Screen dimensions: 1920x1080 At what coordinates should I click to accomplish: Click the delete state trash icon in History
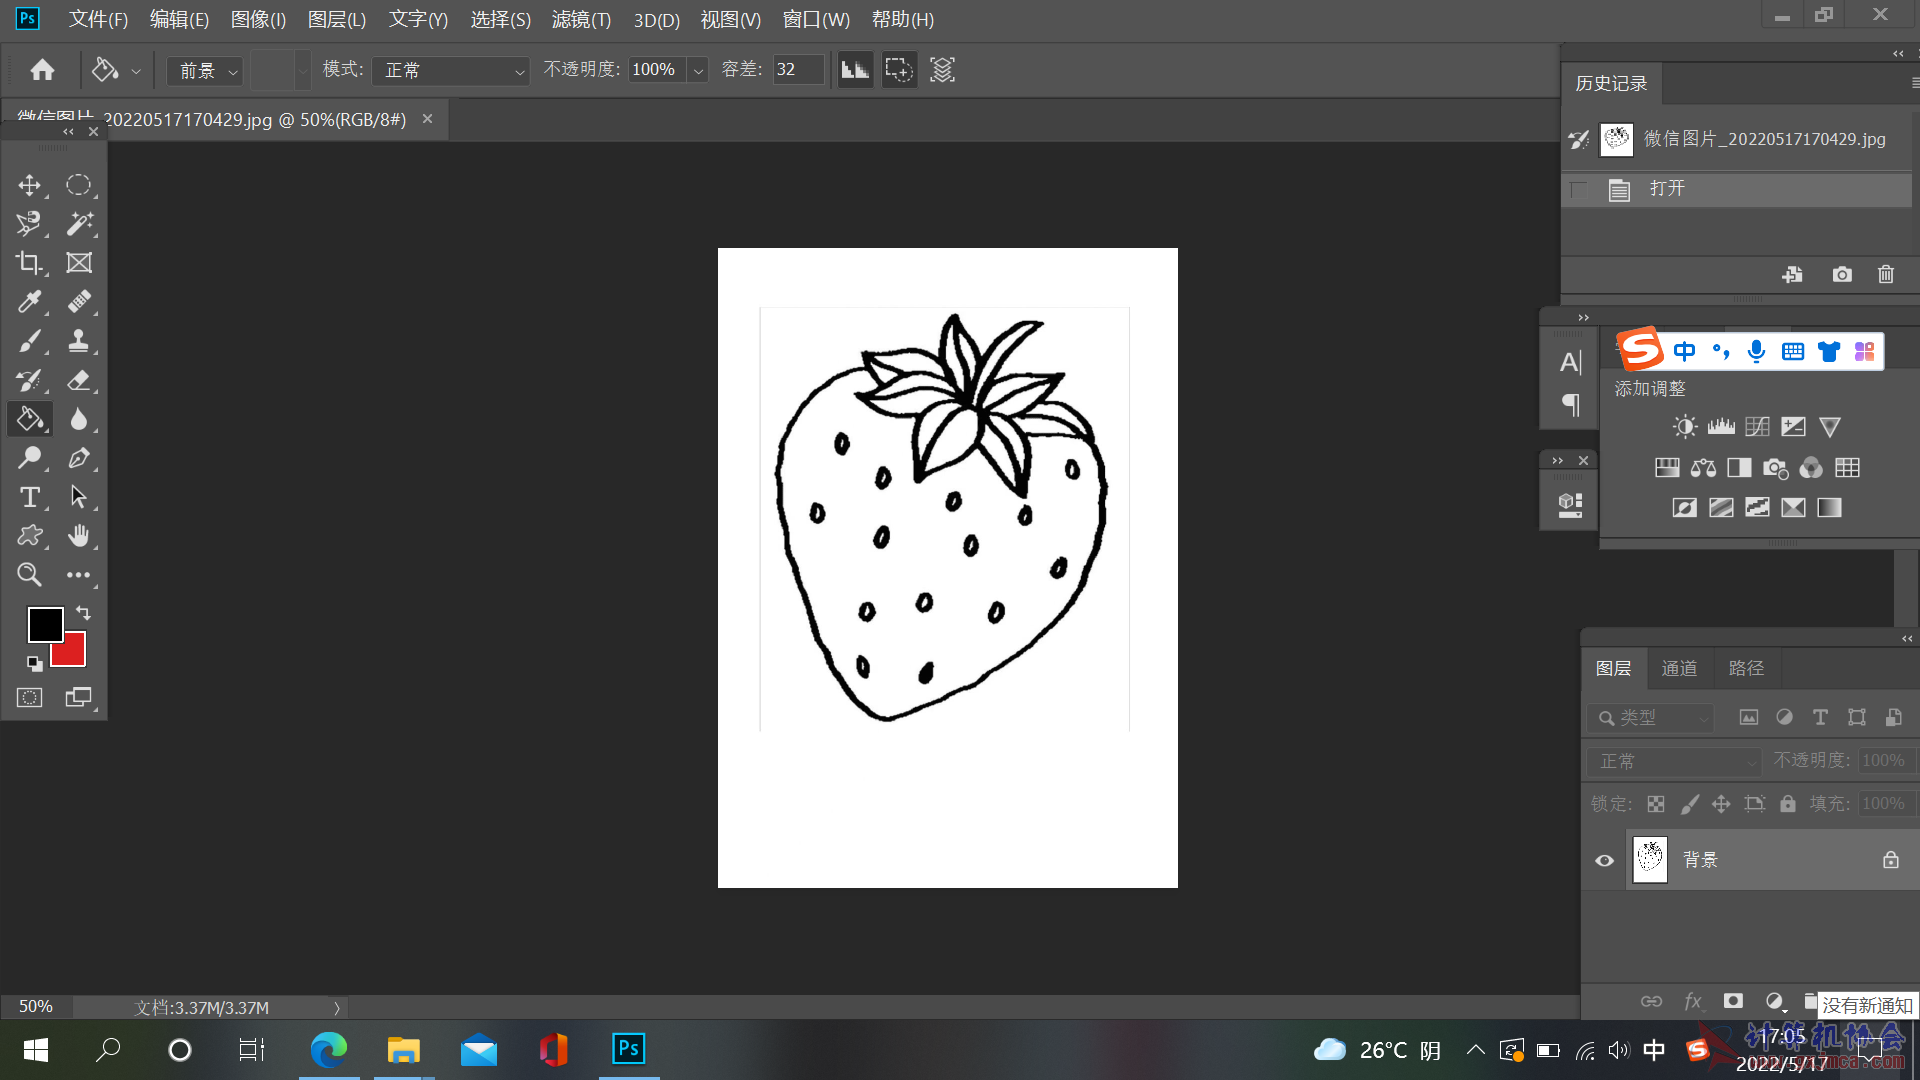point(1885,274)
